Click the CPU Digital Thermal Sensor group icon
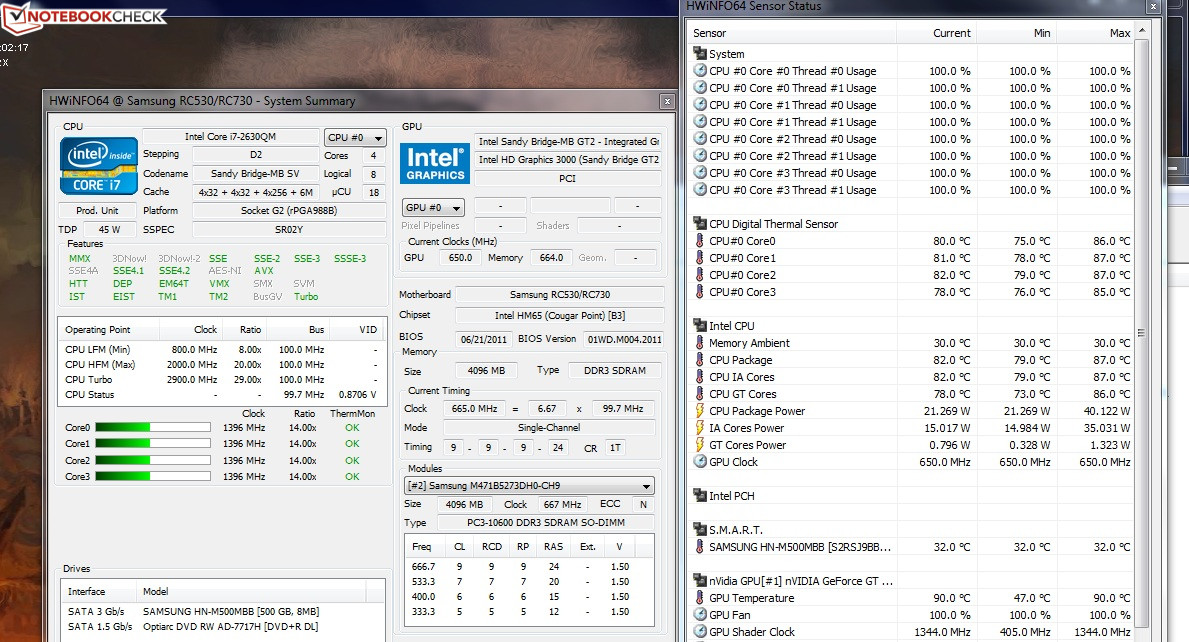The width and height of the screenshot is (1189, 642). click(x=700, y=224)
